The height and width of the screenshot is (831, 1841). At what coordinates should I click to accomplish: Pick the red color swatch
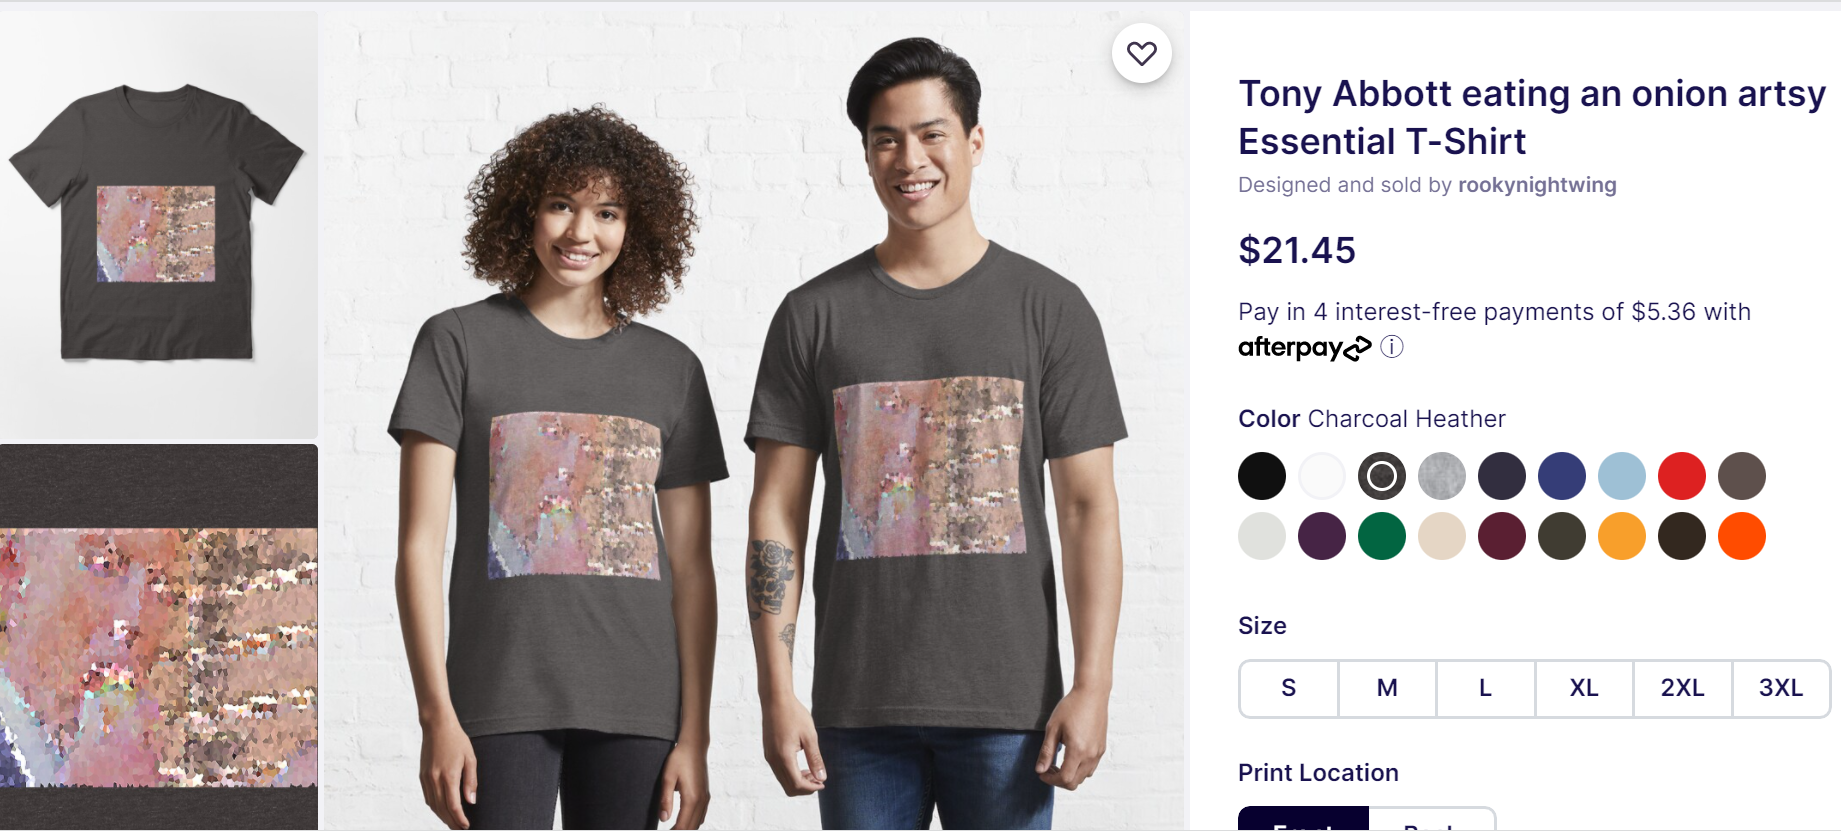pyautogui.click(x=1682, y=476)
